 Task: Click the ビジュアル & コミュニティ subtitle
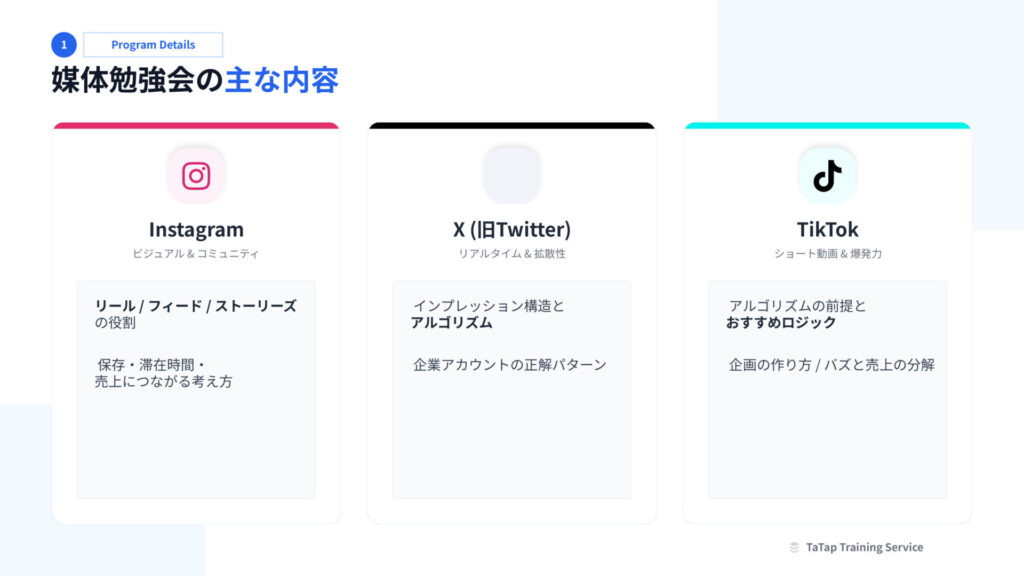pos(196,254)
